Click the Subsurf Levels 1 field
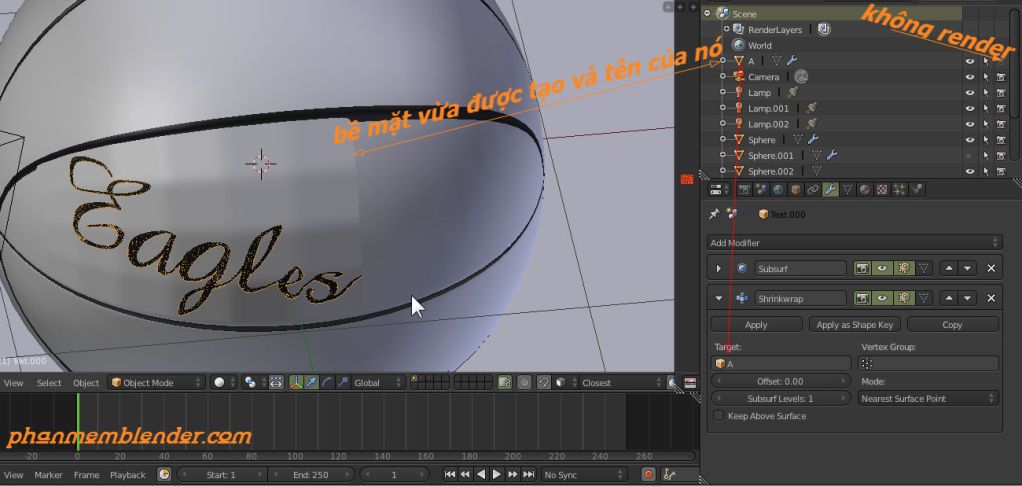Viewport: 1022px width, 486px height. click(x=780, y=398)
